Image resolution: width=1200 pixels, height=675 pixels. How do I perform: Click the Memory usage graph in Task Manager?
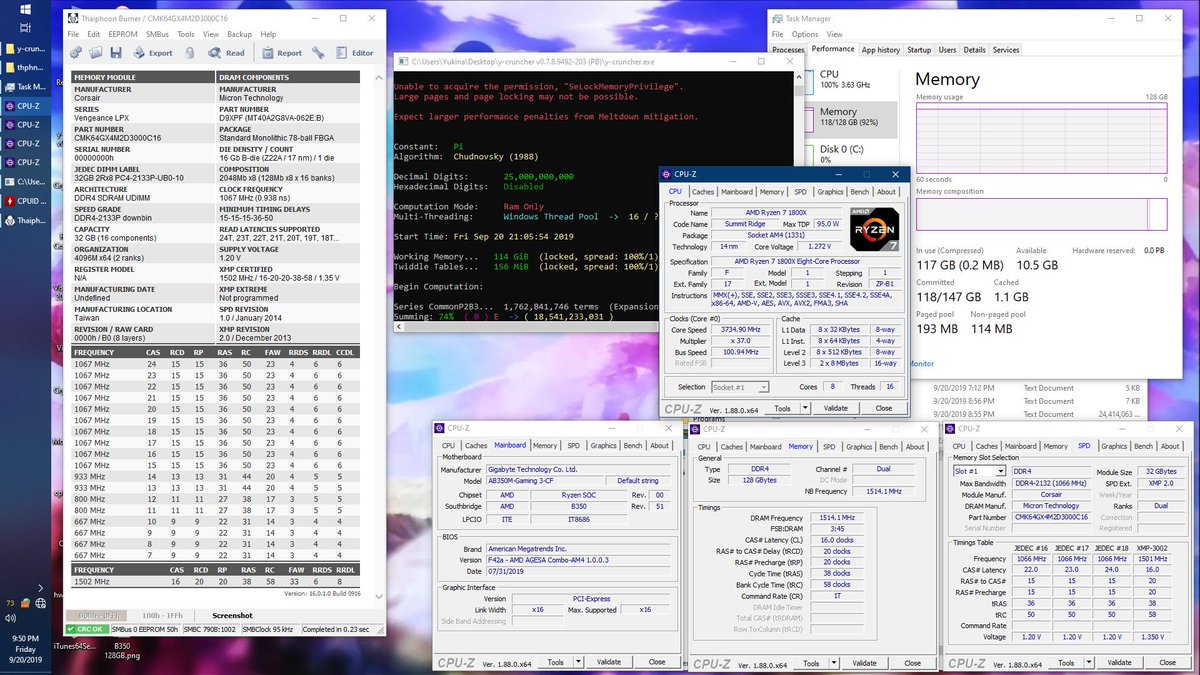point(1042,137)
